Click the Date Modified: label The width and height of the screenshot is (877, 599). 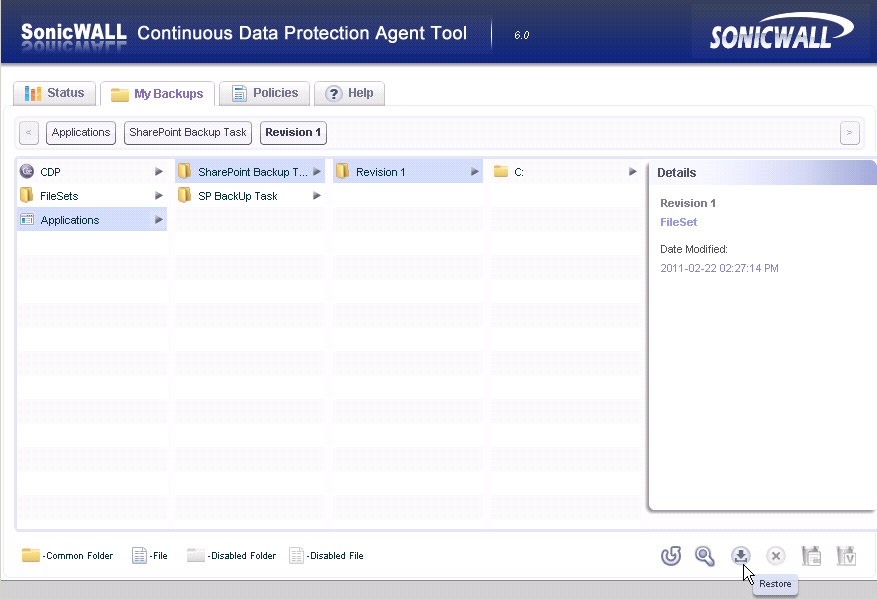(694, 249)
